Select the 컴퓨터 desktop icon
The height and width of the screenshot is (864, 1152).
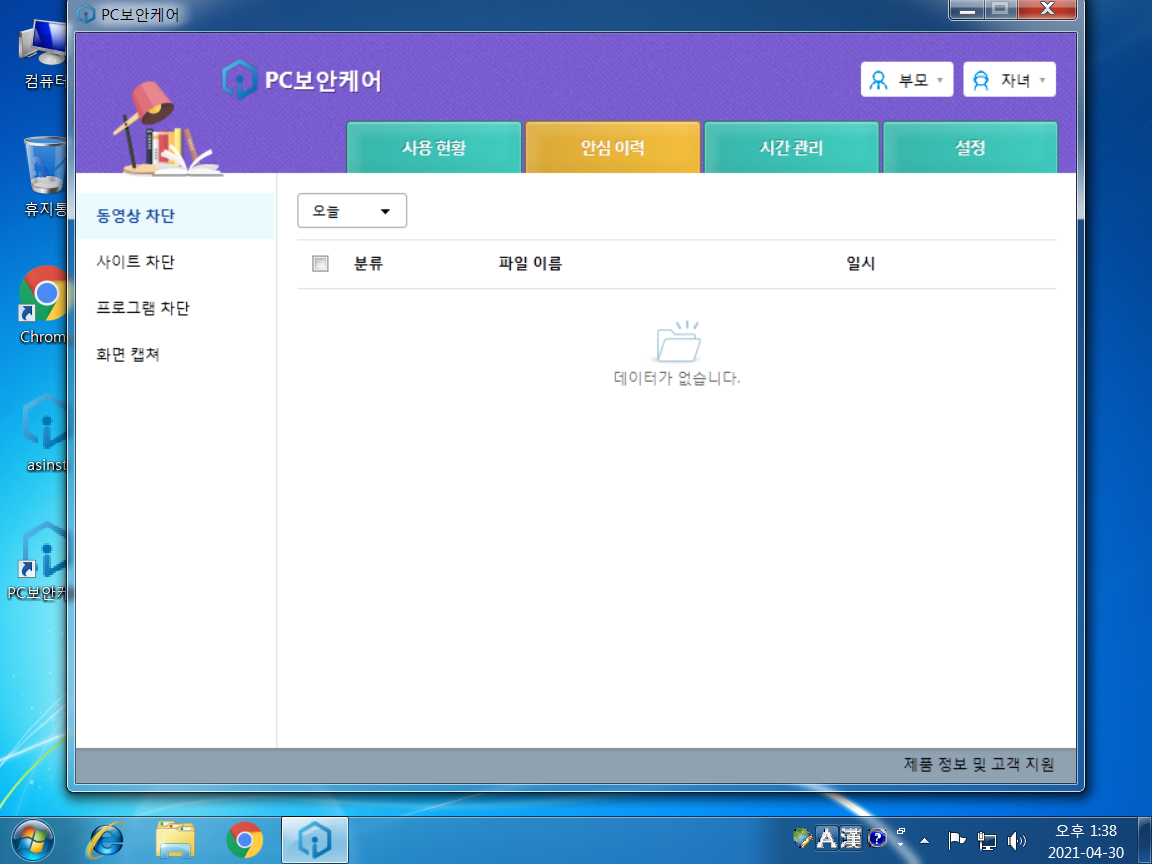pyautogui.click(x=43, y=54)
